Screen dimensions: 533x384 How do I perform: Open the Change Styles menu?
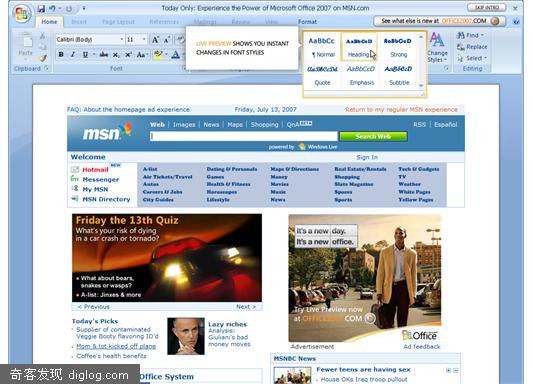[x=437, y=48]
